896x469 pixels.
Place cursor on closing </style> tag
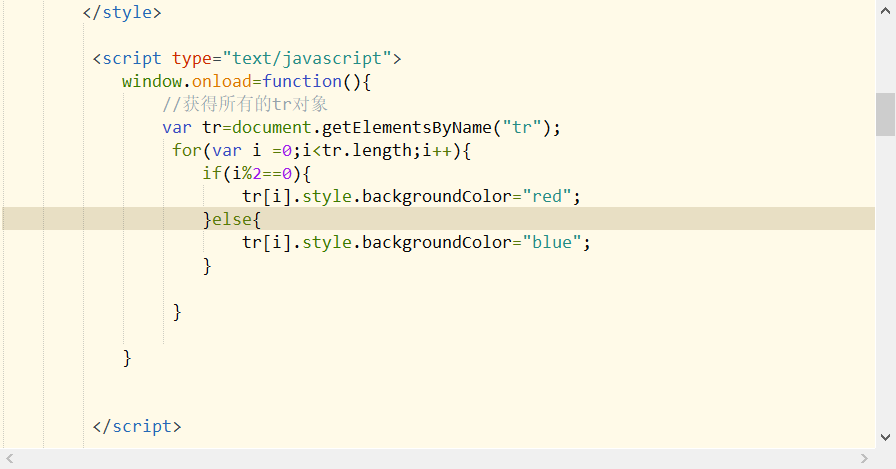pos(122,13)
